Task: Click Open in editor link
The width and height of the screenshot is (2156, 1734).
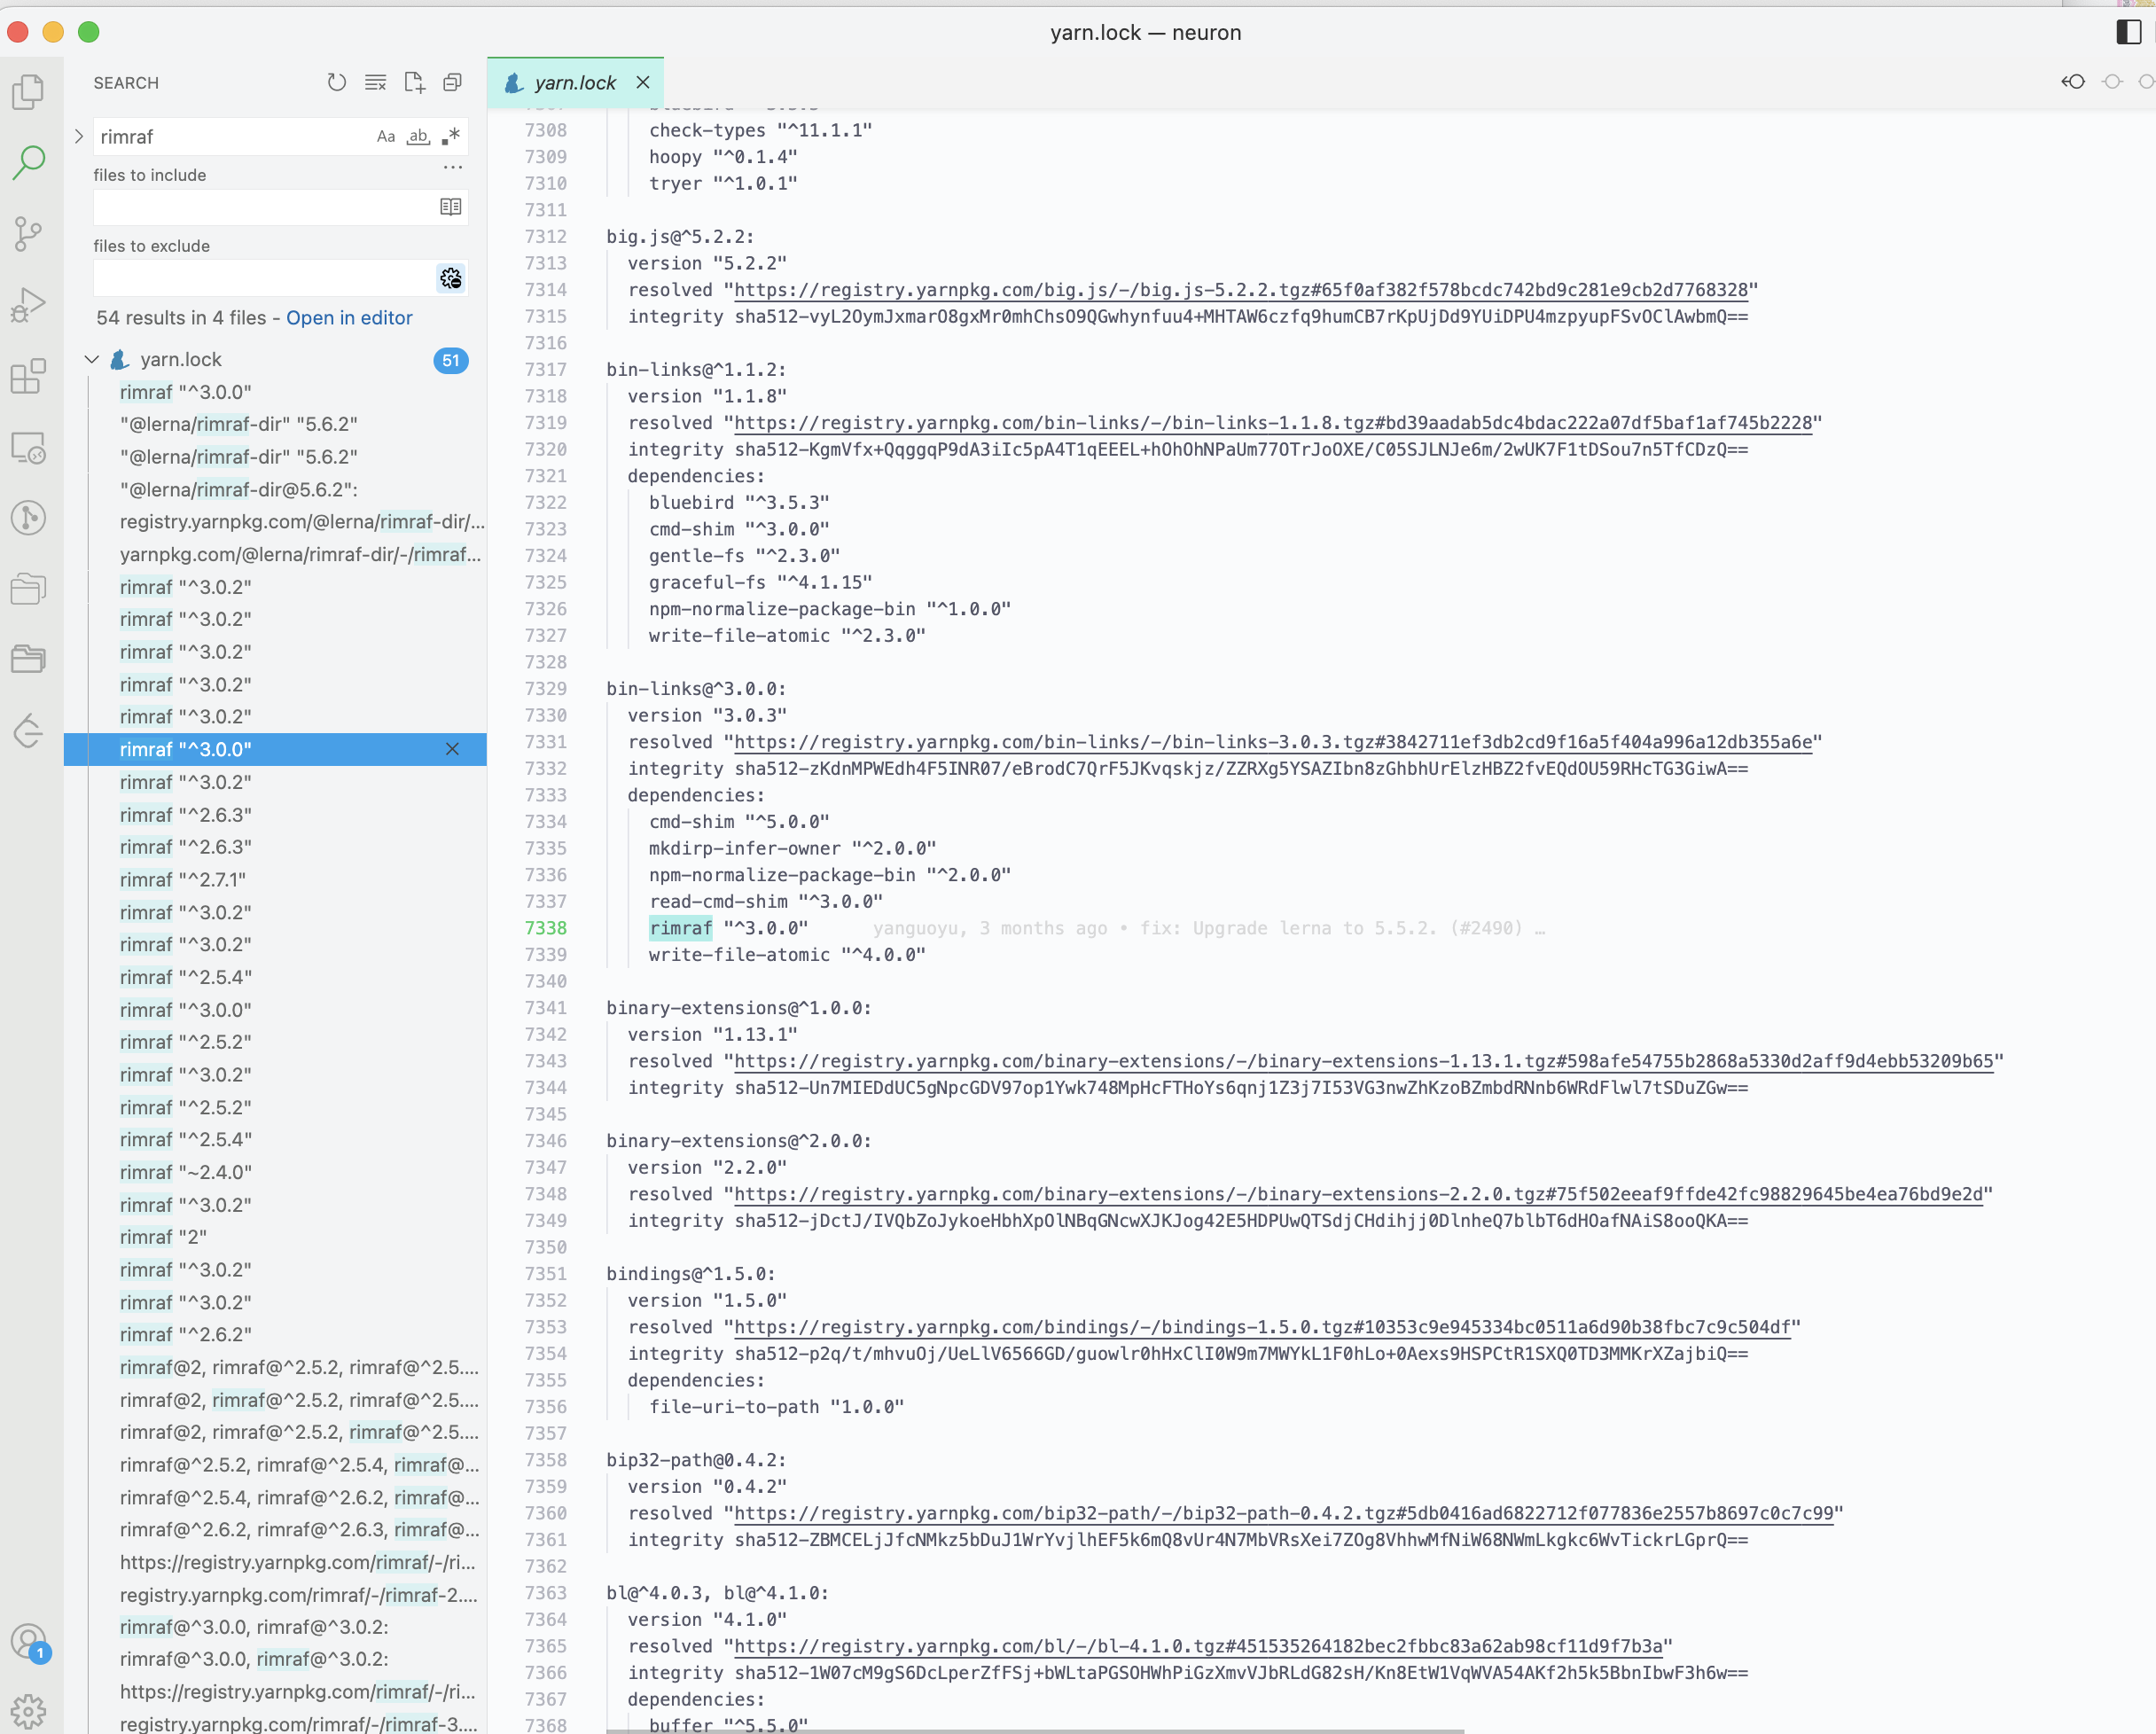Action: click(349, 317)
